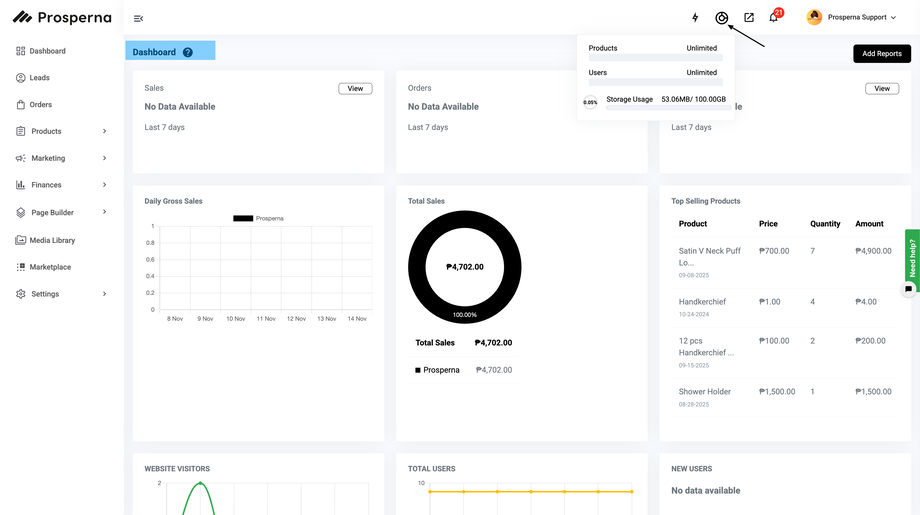Toggle Prosperna legend in Daily Gross Sales

[258, 218]
